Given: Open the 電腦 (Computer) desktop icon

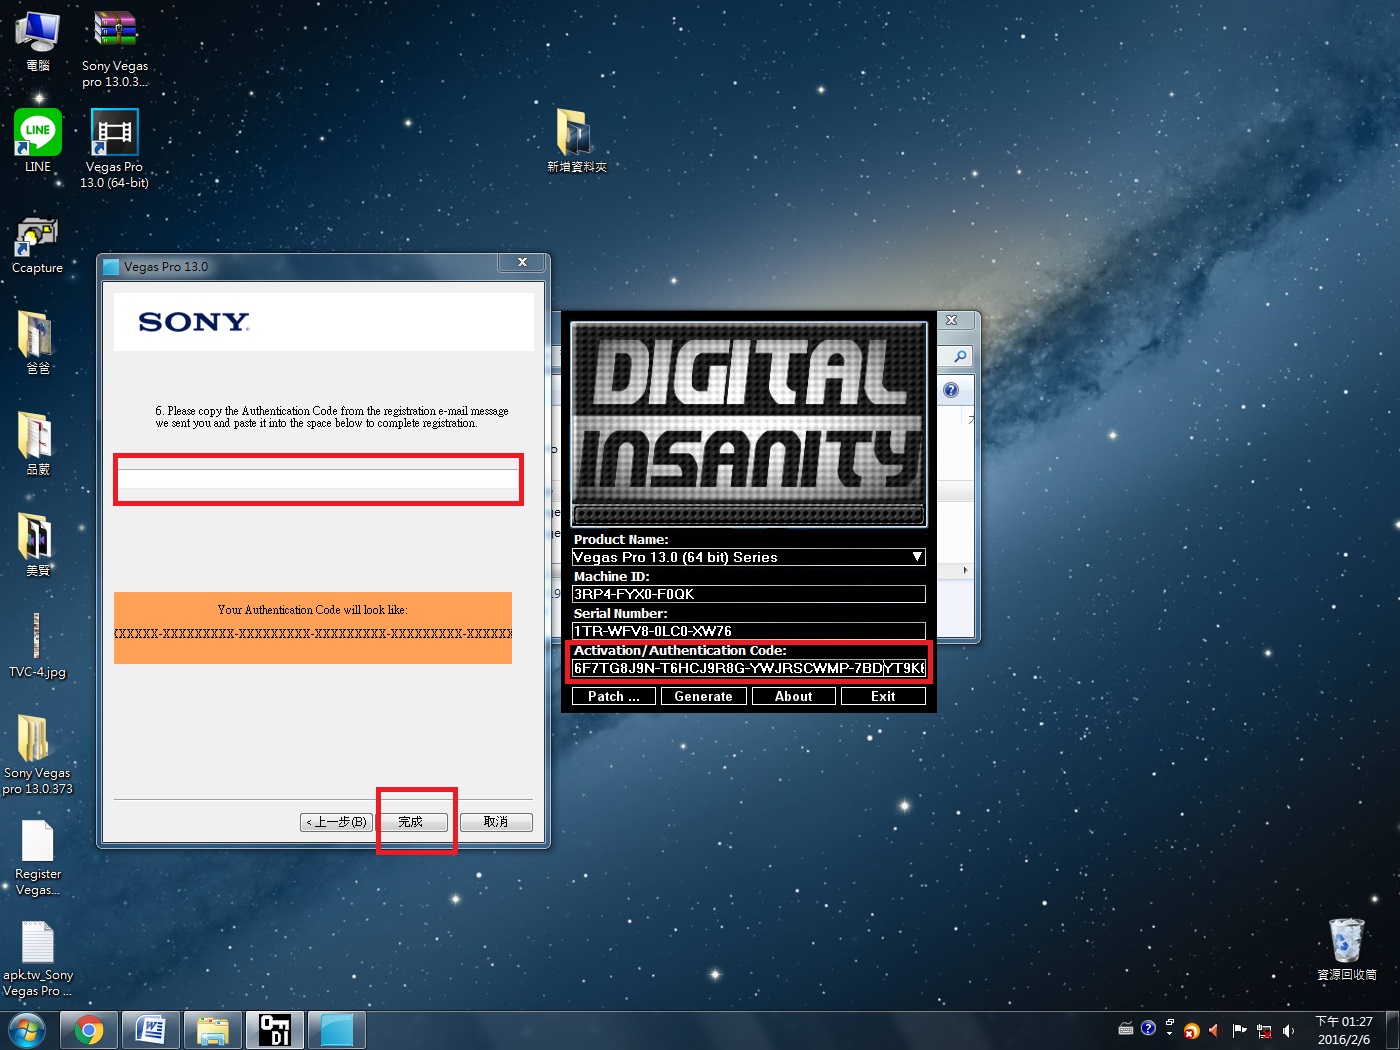Looking at the screenshot, I should 38,40.
